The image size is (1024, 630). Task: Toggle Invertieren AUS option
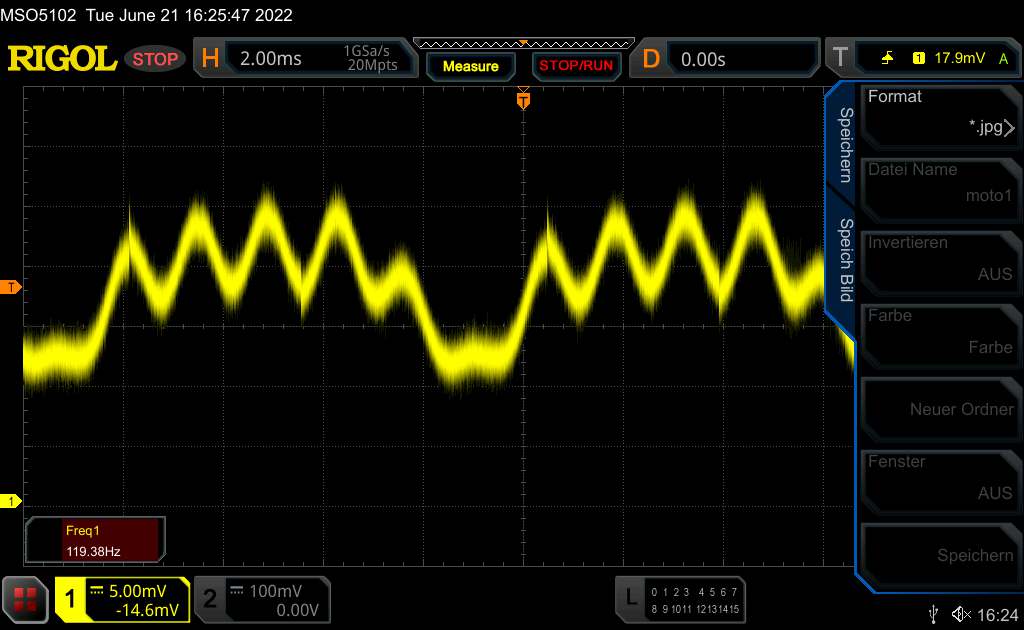click(940, 262)
